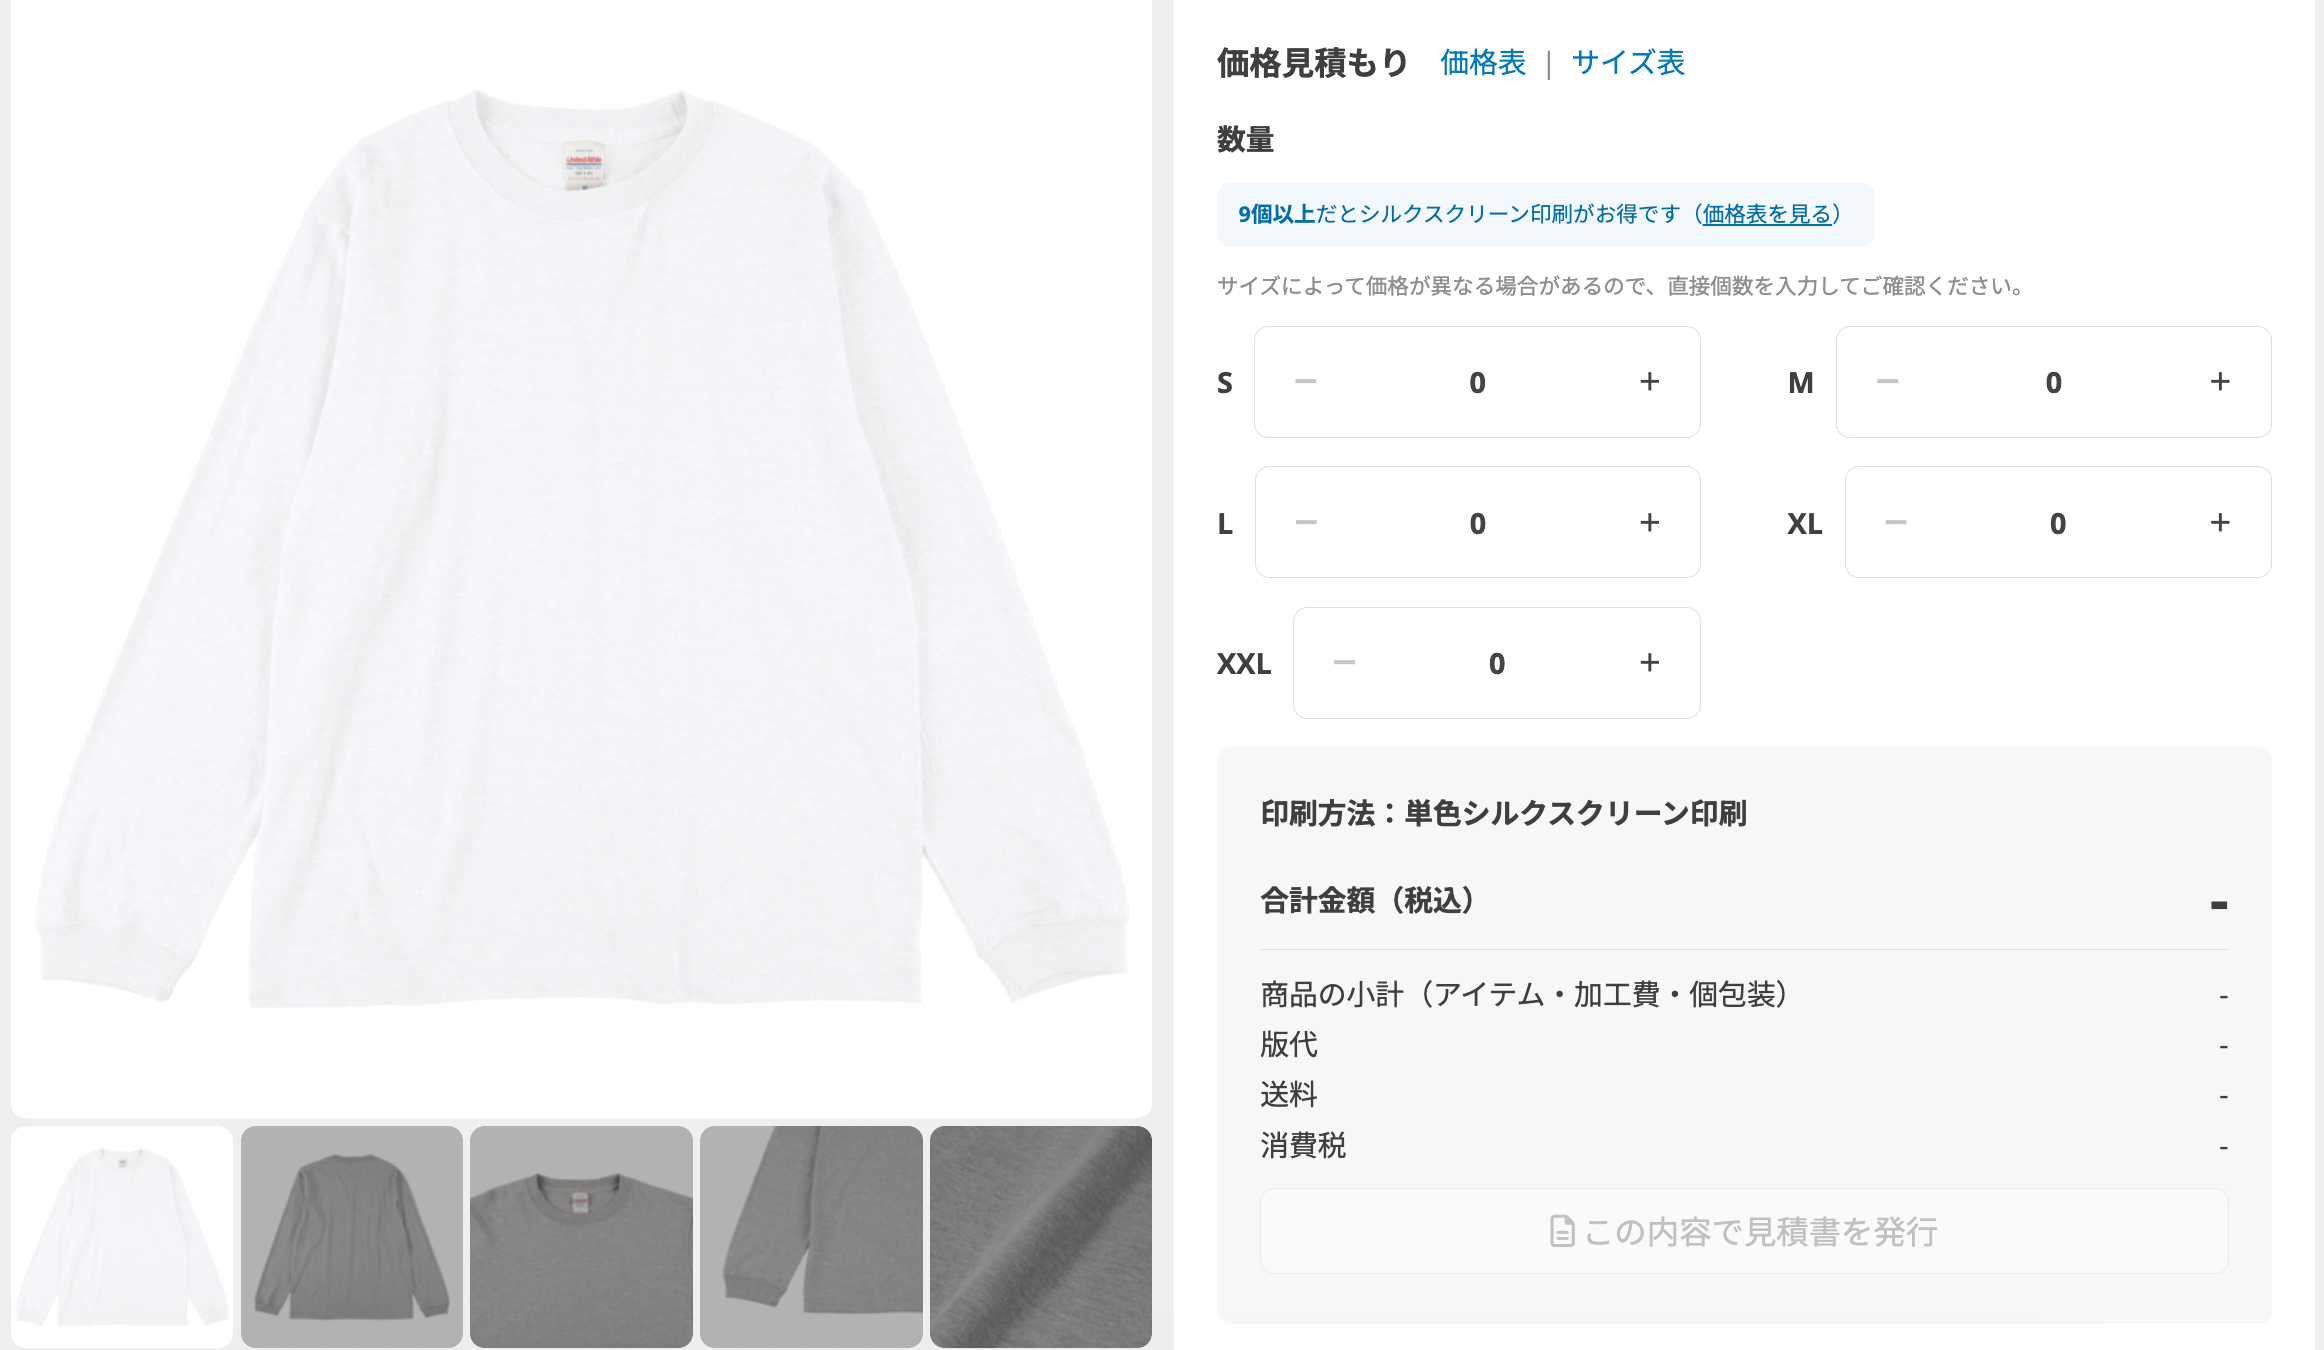Increase S size quantity with plus
2324x1350 pixels.
(x=1649, y=382)
